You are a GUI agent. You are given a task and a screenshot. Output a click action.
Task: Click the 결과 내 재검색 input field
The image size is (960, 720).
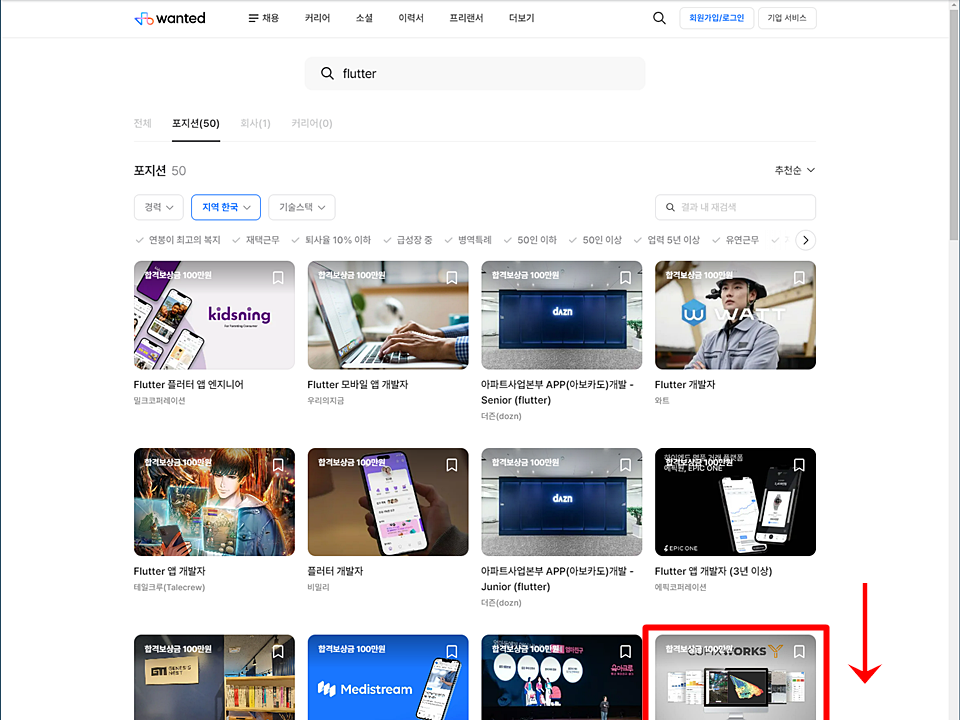[735, 208]
